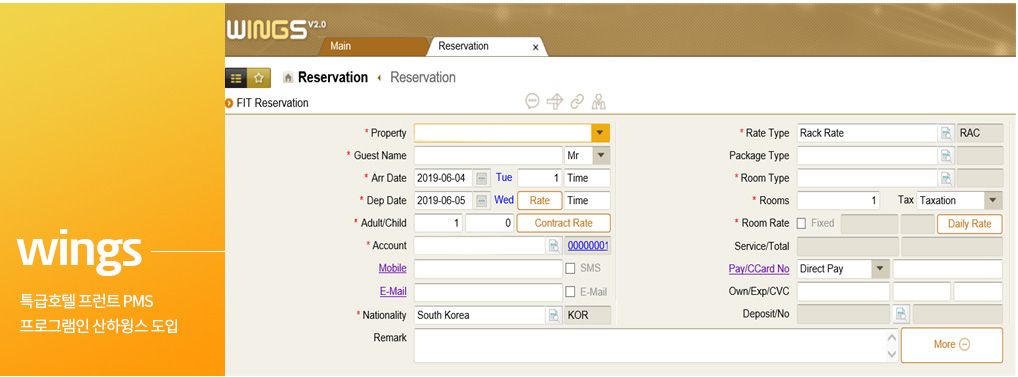Click the favorites star icon
The width and height of the screenshot is (1018, 377).
(x=258, y=78)
